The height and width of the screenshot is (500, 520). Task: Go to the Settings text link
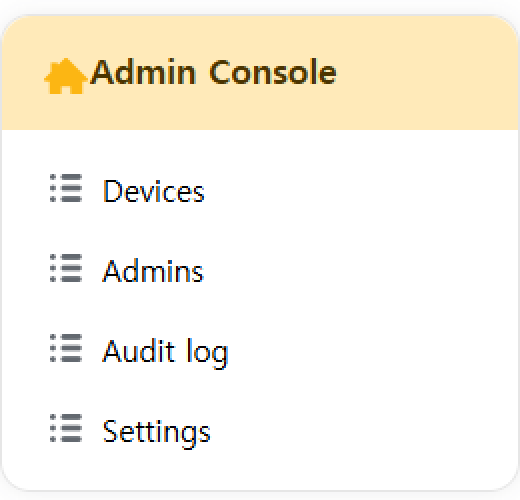tap(156, 432)
